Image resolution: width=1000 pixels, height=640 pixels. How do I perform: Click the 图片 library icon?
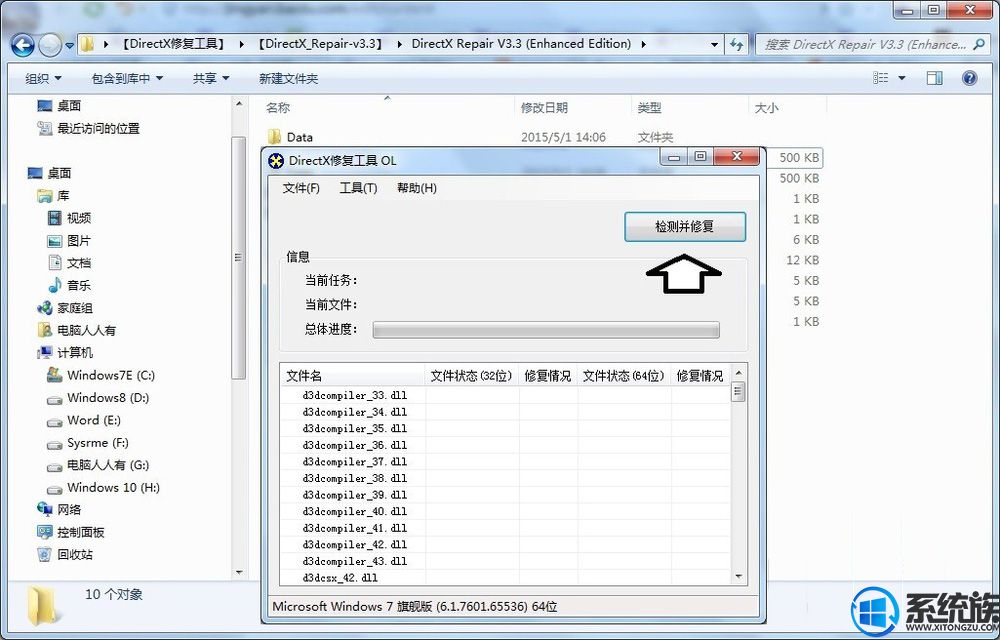click(x=55, y=241)
